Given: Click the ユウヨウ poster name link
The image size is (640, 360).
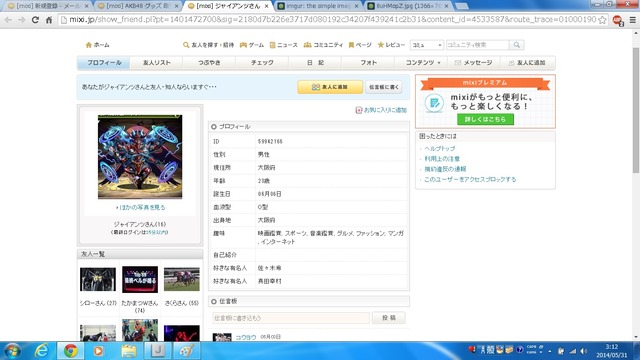Looking at the screenshot, I should (x=246, y=337).
